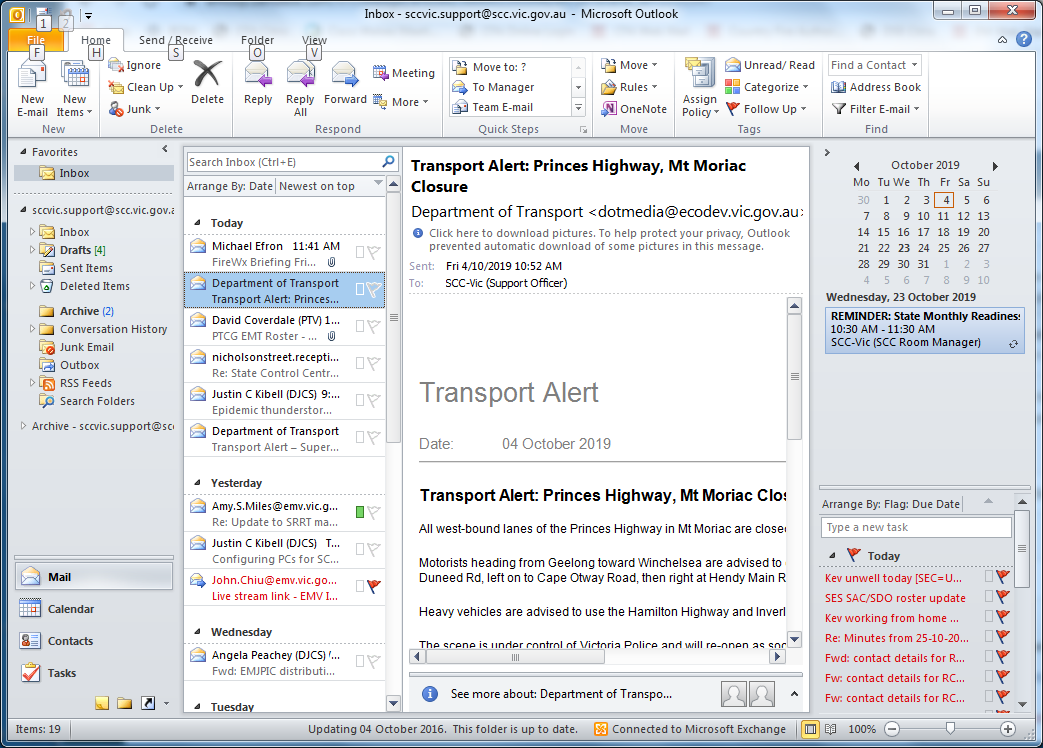Click the OneNote icon

pos(634,109)
